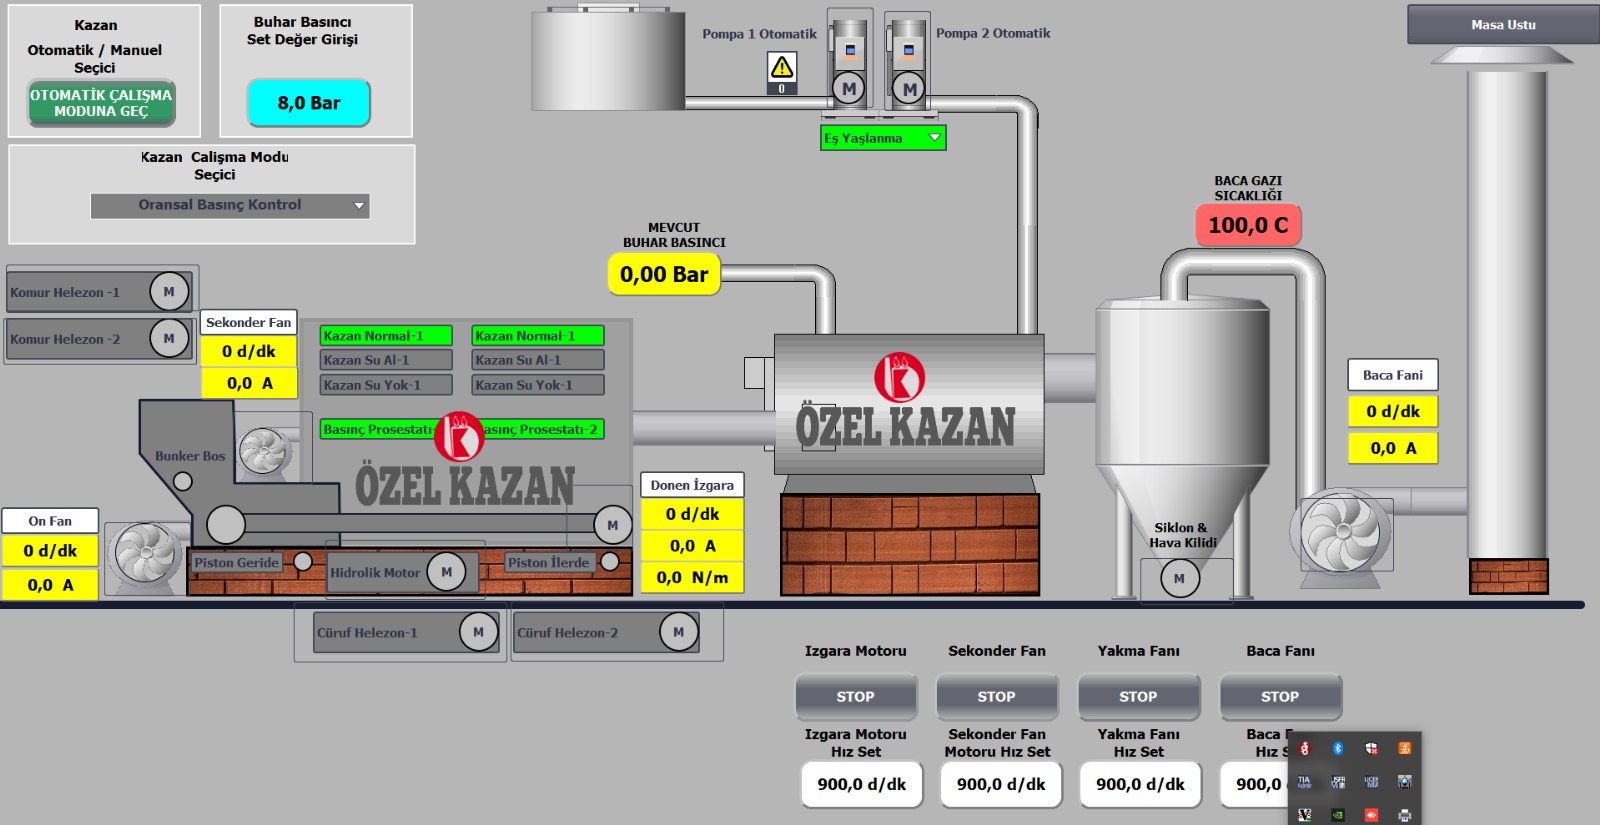This screenshot has height=825, width=1600.
Task: Click the orange Java tray icon
Action: 1405,748
